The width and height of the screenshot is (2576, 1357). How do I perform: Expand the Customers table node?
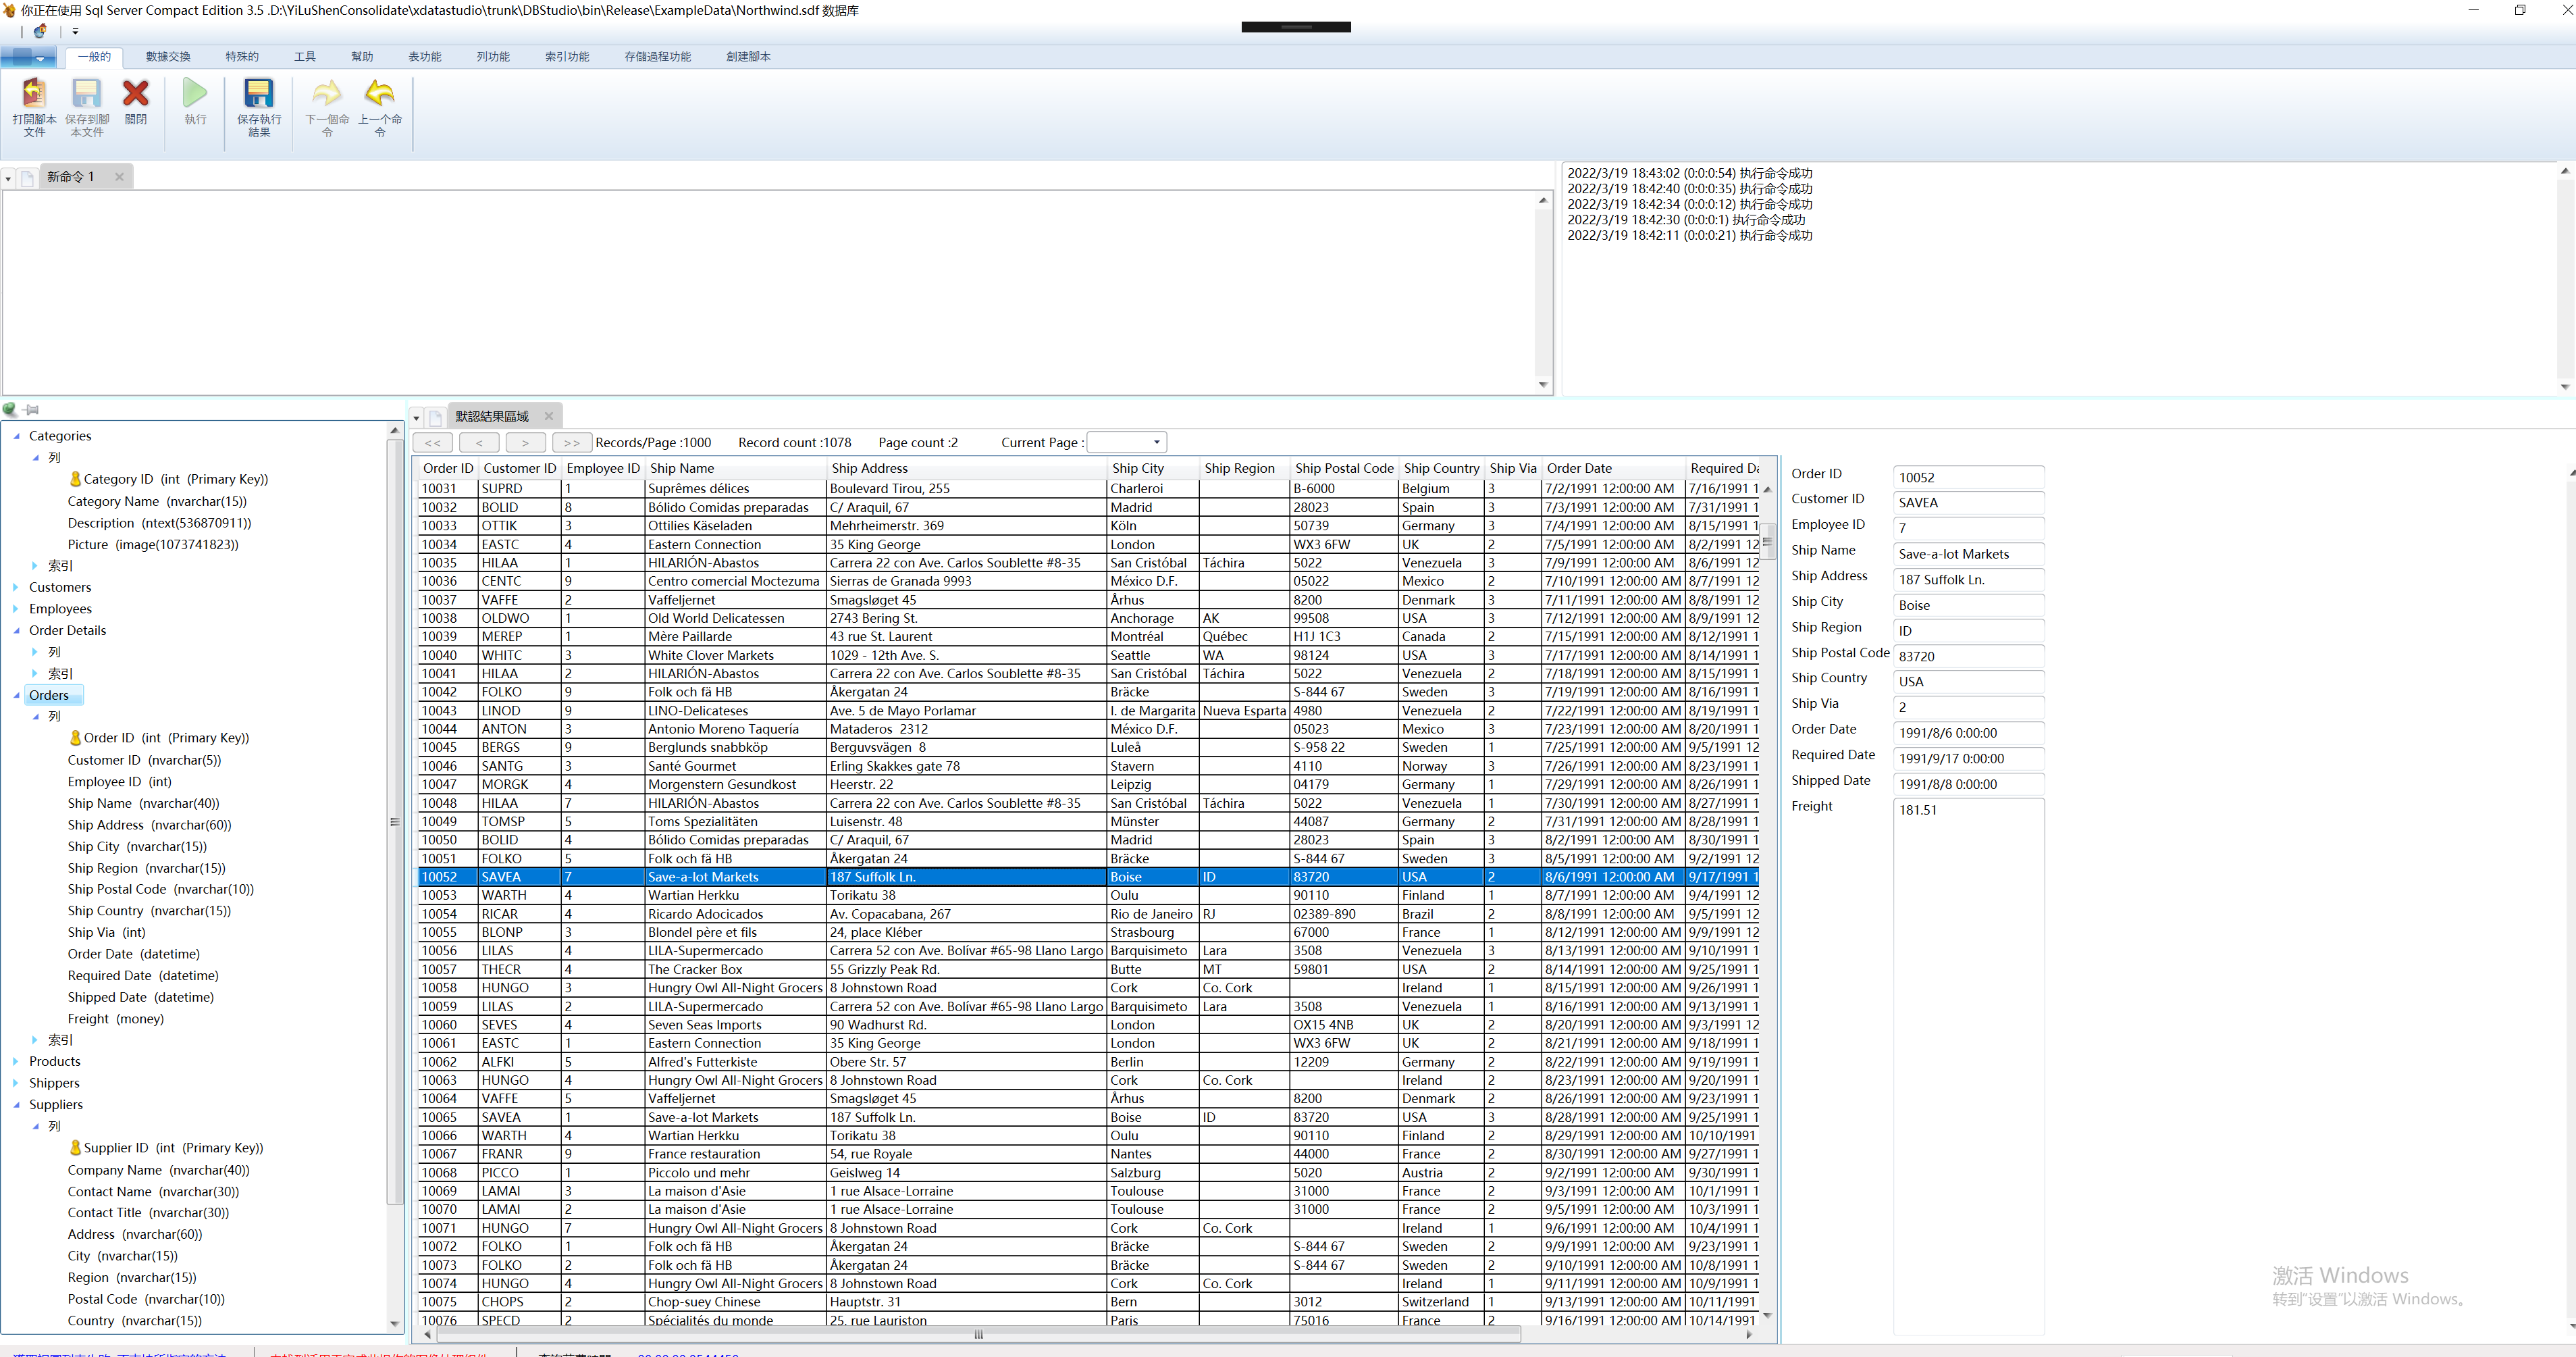16,587
